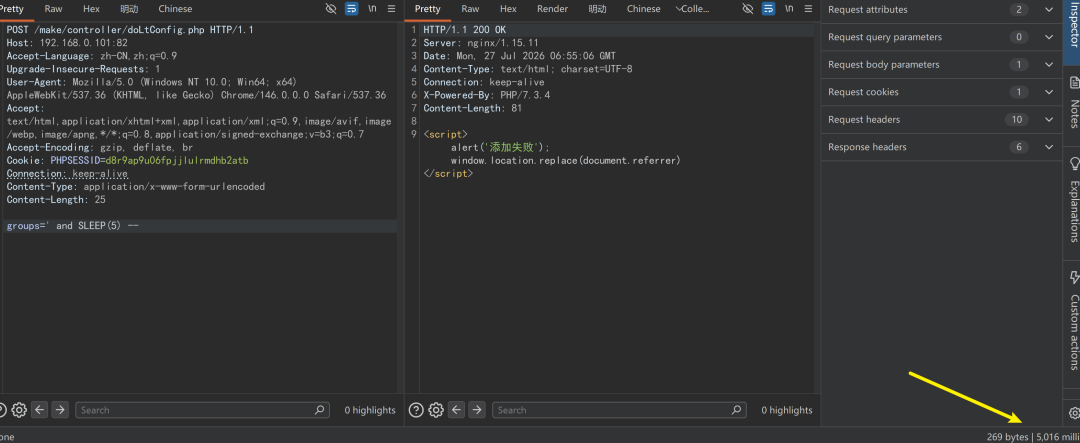
Task: Open the Custom actions side panel
Action: tap(1072, 321)
